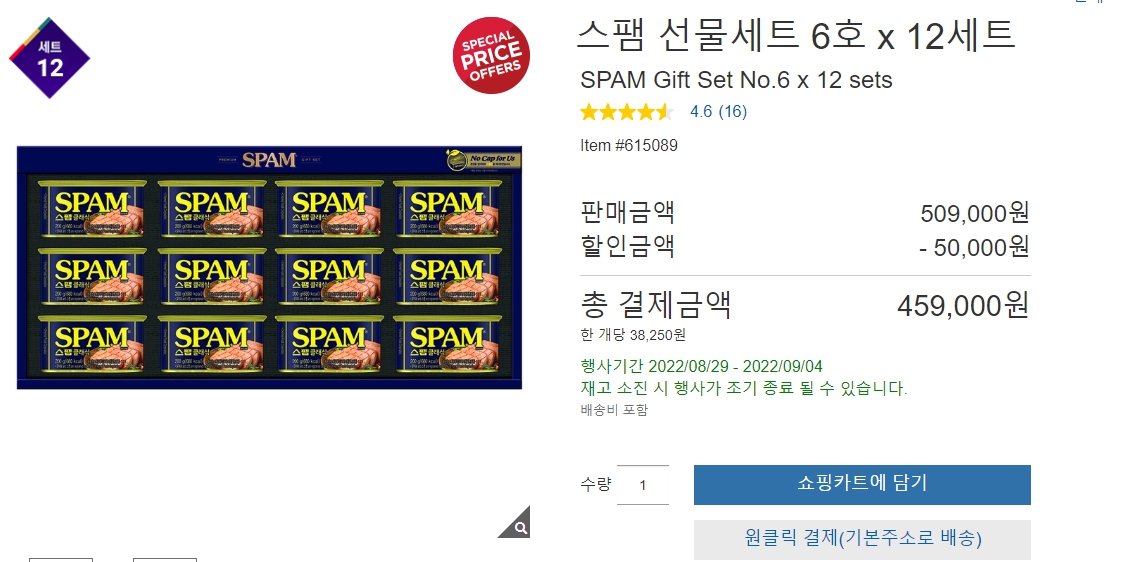
Task: Open the 4.6 rating score link
Action: (x=701, y=112)
